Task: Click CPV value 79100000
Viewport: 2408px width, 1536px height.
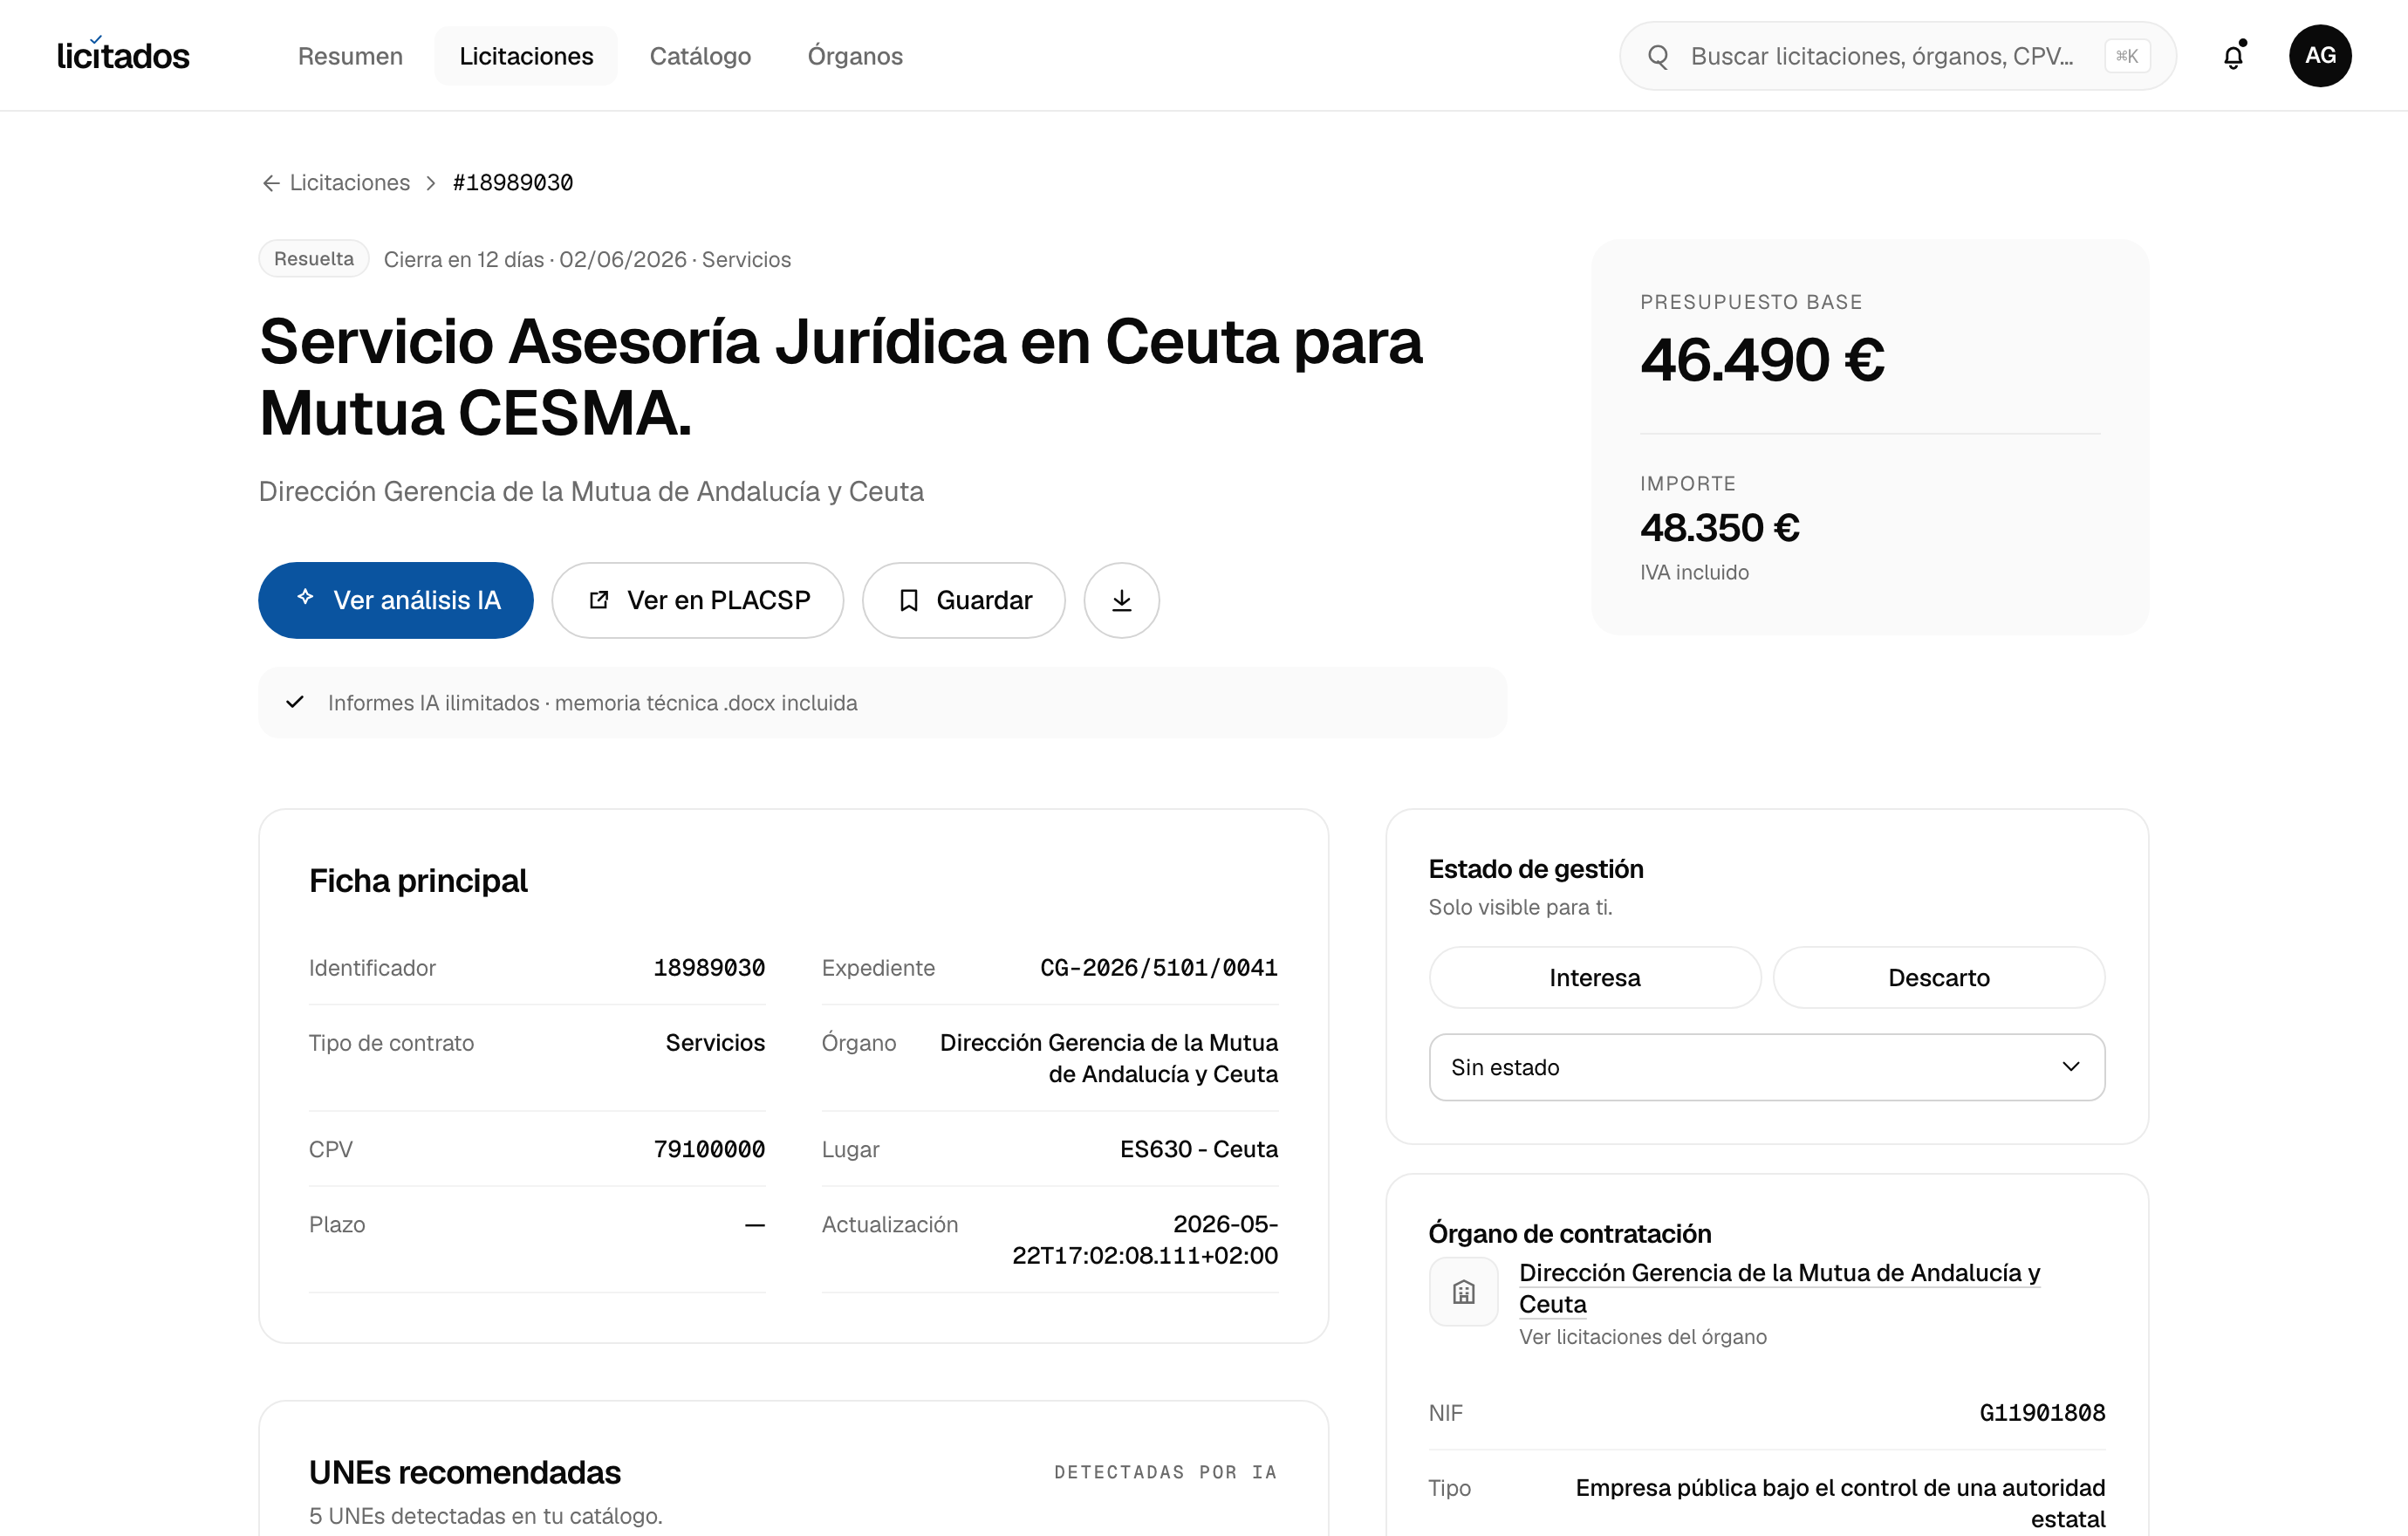Action: pos(709,1149)
